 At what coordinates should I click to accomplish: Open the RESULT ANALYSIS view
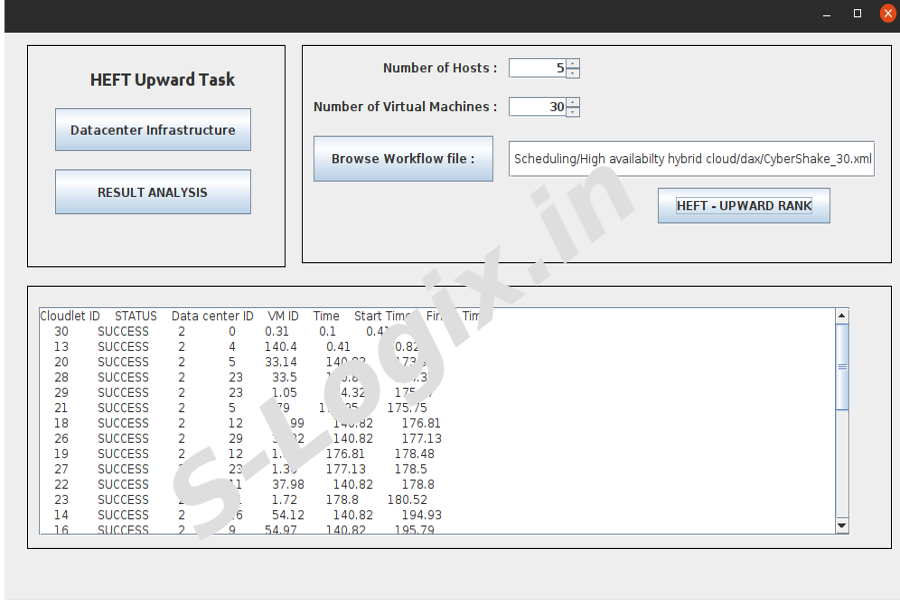pos(152,191)
